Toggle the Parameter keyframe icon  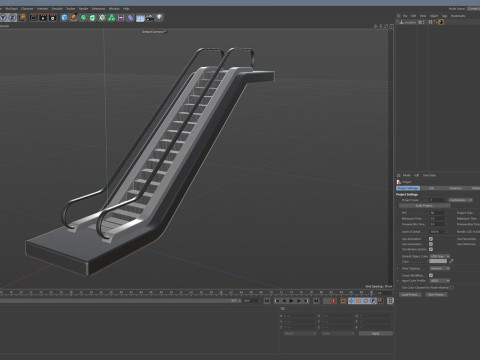click(373, 301)
